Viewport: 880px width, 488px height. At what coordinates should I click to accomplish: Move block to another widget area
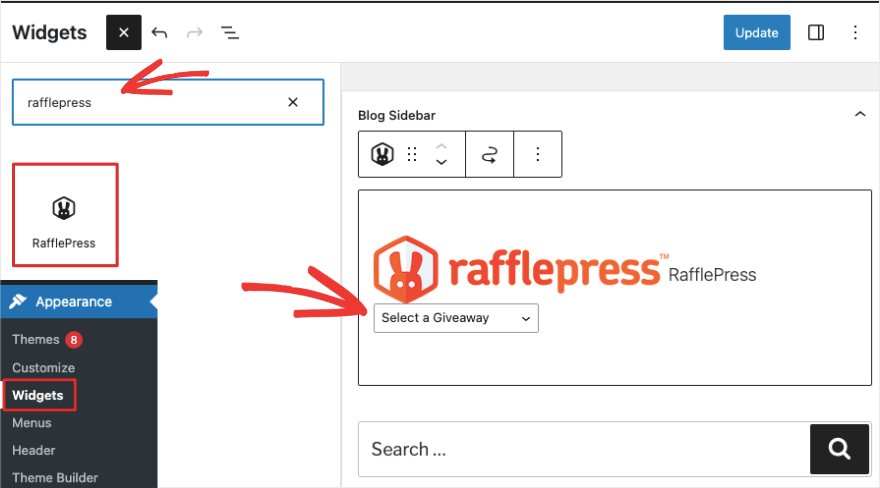[x=489, y=154]
